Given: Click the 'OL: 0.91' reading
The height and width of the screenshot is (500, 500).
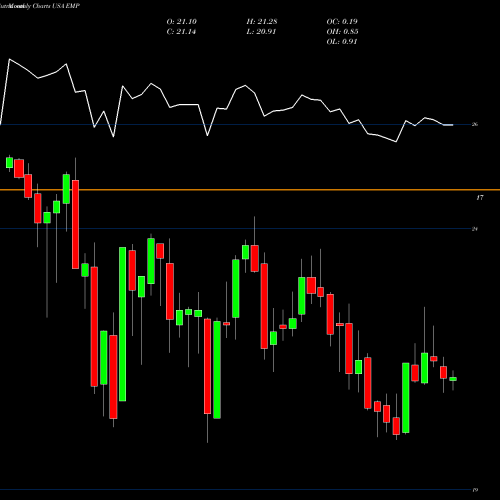Looking at the screenshot, I should 342,41.
